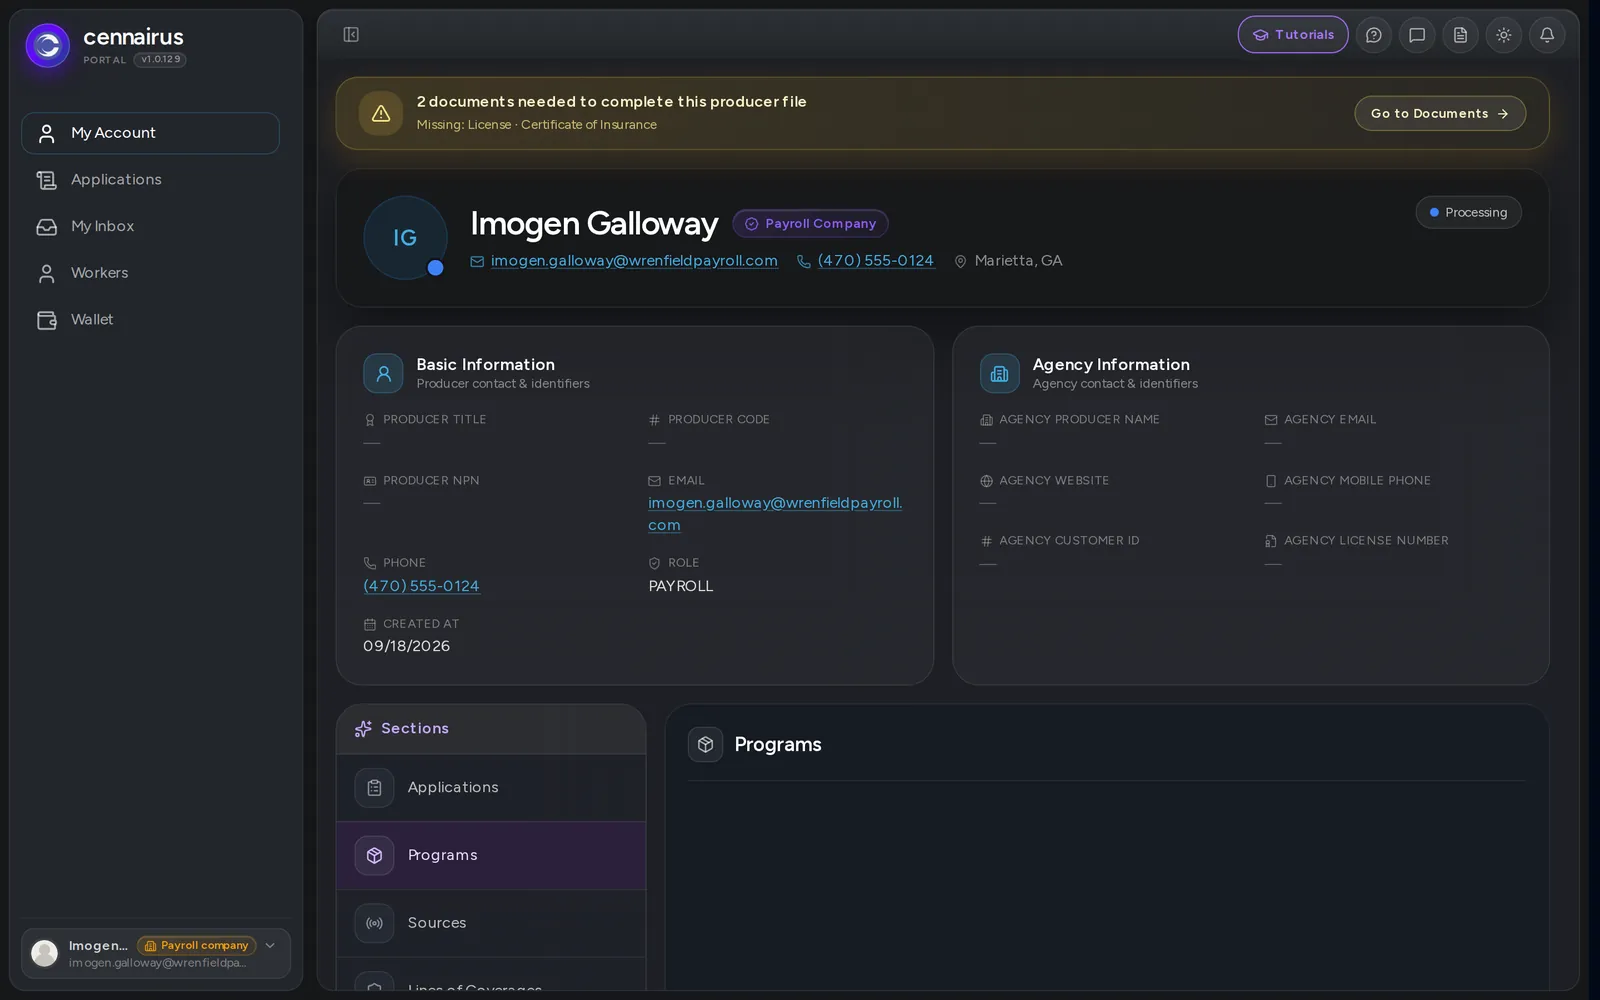Screen dimensions: 1600x1000
Task: Click the Processing status badge
Action: point(1468,213)
